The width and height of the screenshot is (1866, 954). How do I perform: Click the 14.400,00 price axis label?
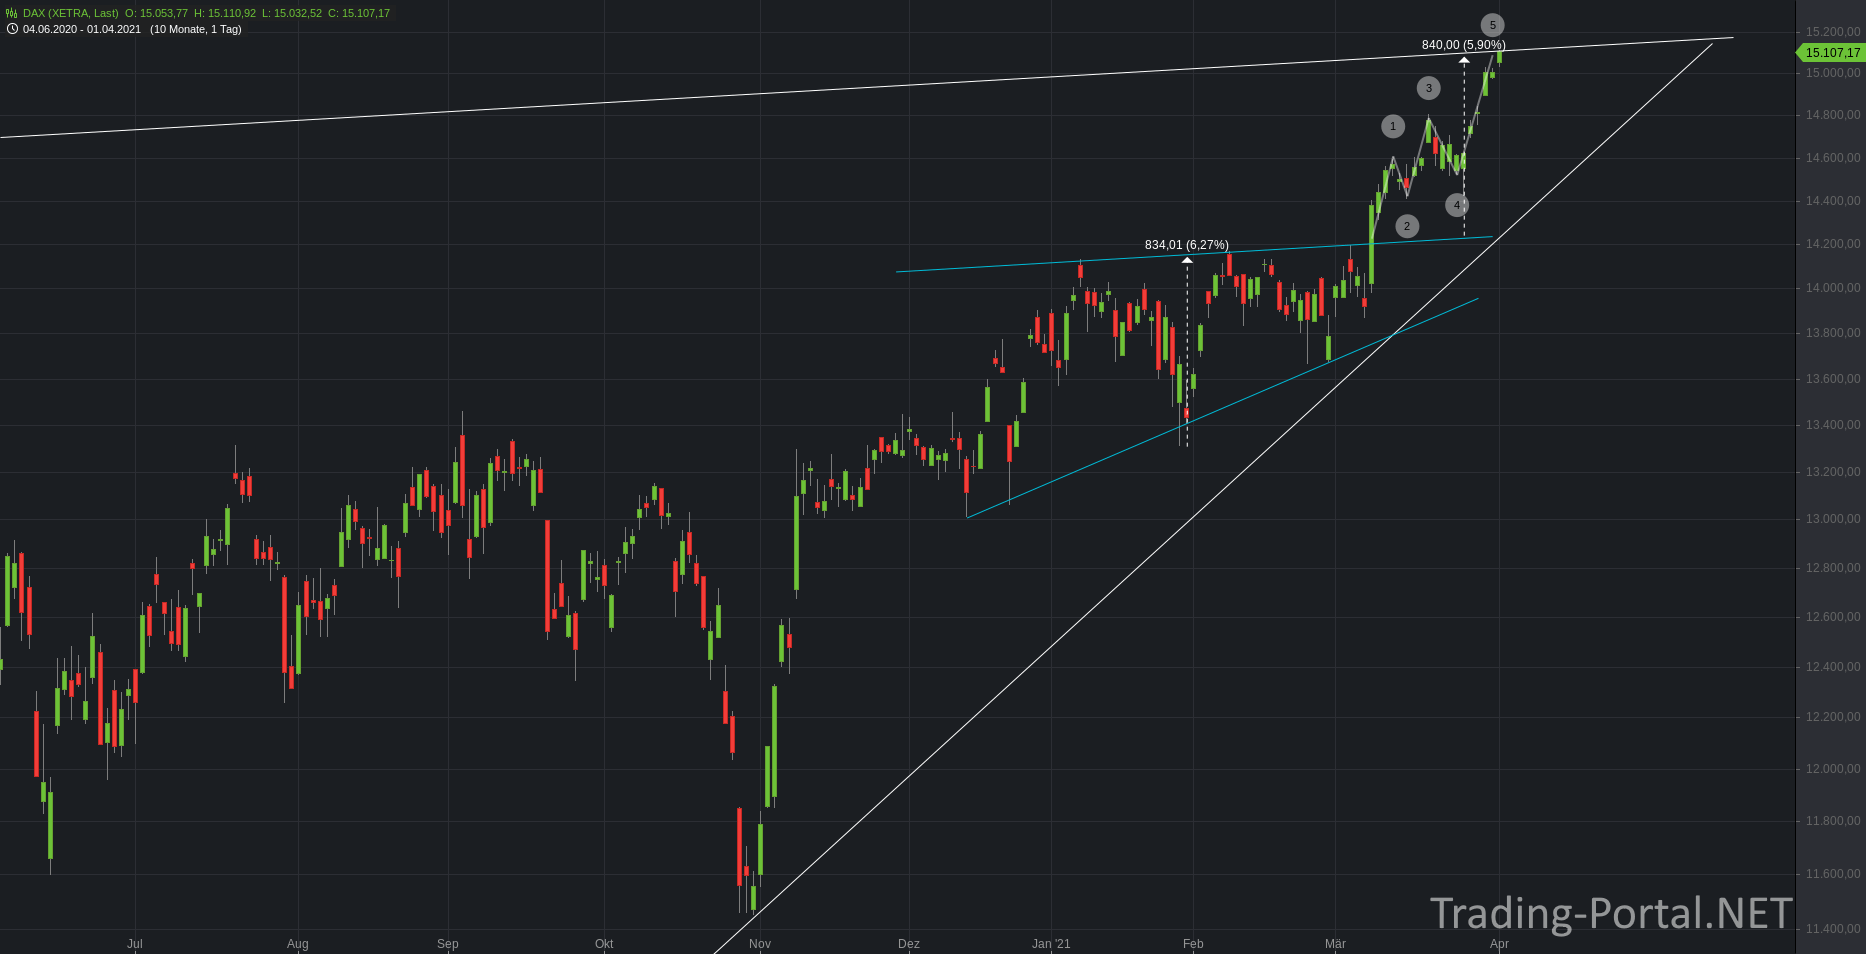[x=1833, y=201]
